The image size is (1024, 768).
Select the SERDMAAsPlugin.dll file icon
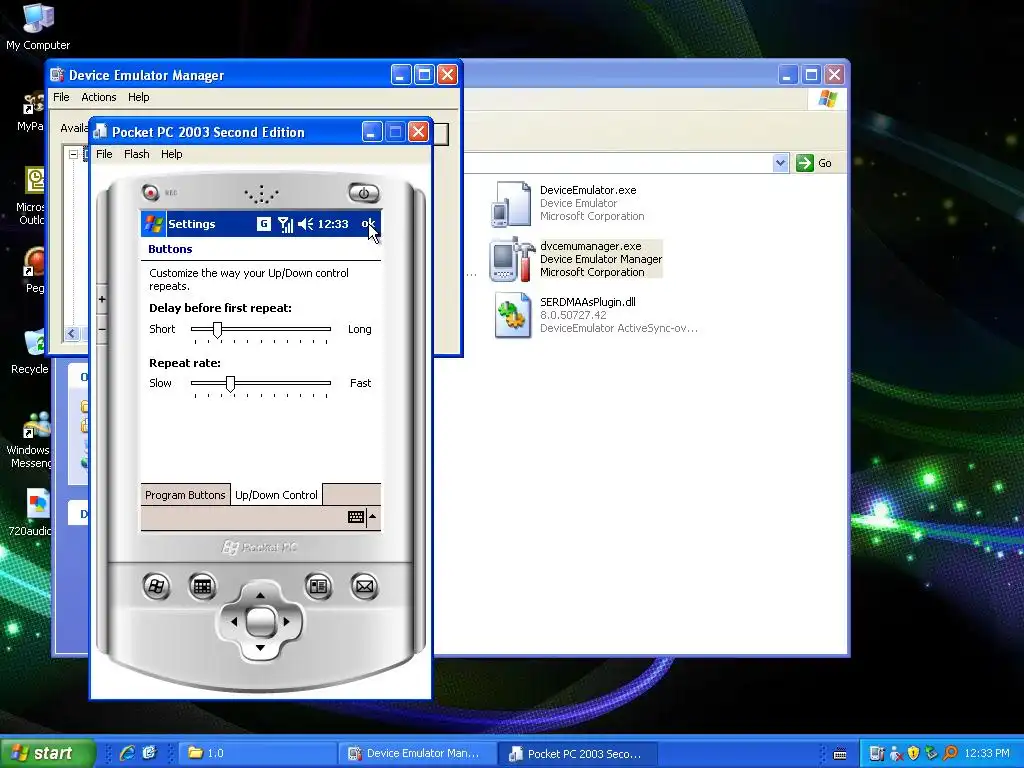coord(513,315)
